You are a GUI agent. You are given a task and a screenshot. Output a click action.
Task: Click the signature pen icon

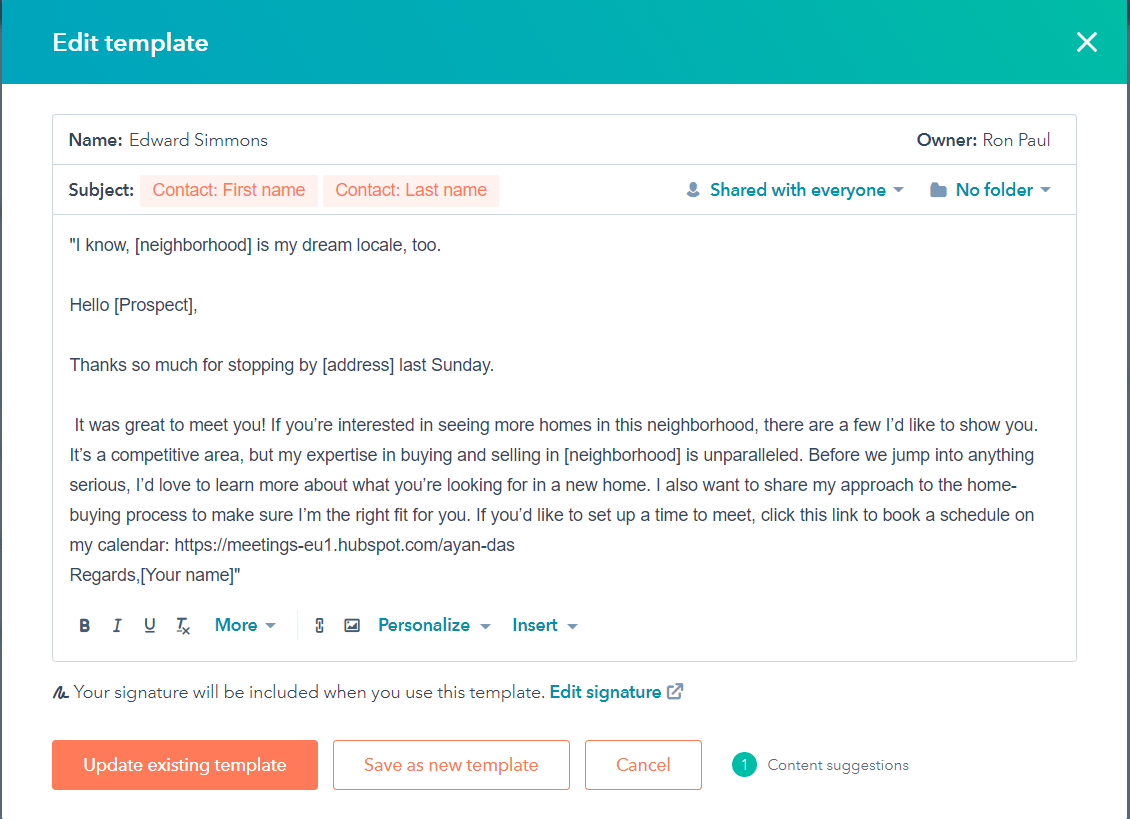point(64,691)
